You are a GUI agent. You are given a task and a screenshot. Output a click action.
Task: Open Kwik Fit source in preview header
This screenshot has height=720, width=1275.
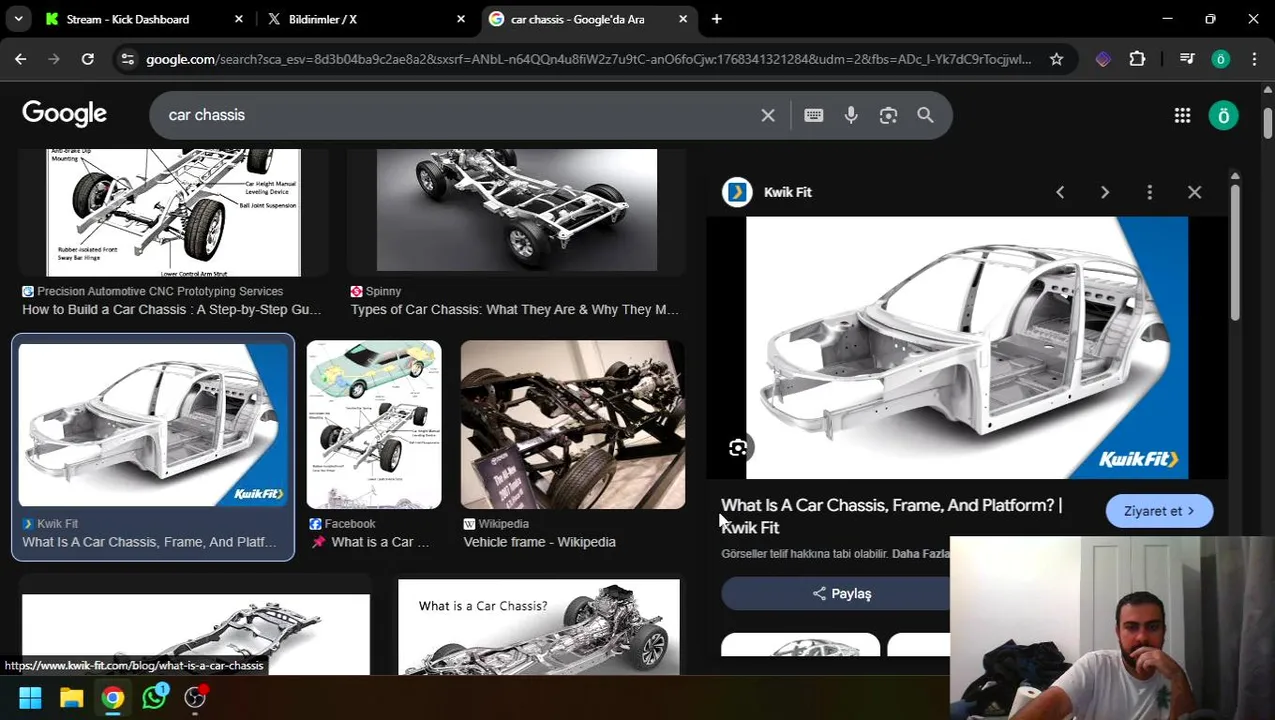tap(767, 192)
